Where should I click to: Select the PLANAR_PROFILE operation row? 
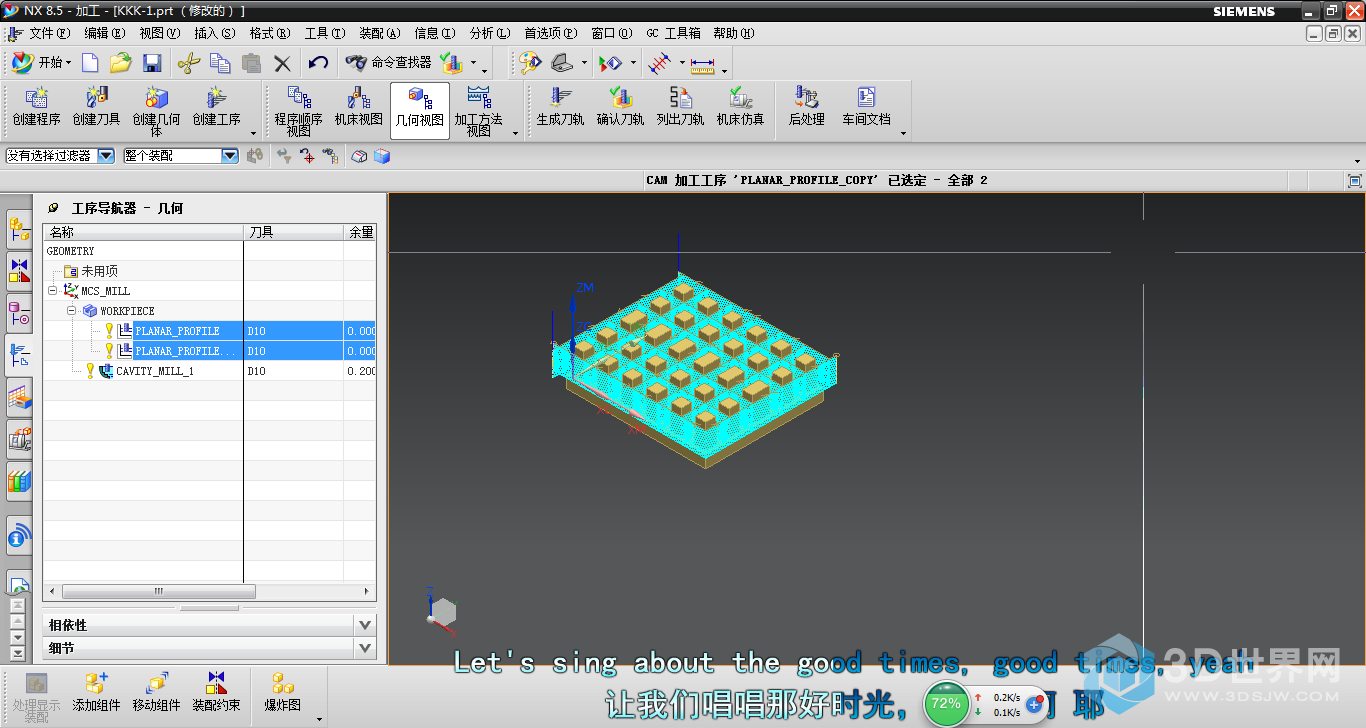tap(210, 331)
